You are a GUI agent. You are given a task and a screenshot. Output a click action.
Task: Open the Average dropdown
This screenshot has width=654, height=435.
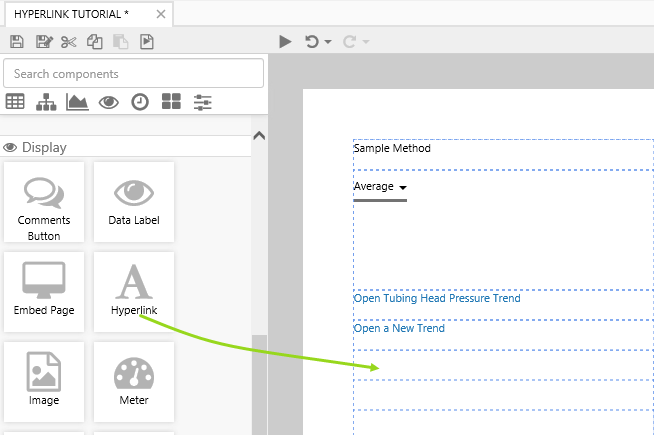pyautogui.click(x=380, y=187)
